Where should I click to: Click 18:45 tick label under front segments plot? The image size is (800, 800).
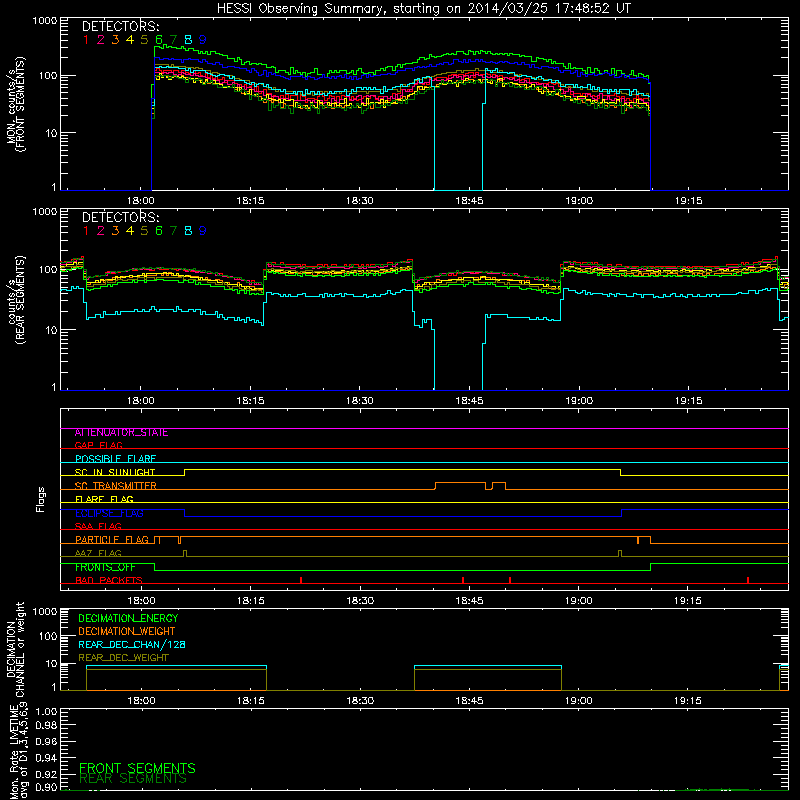pos(469,201)
